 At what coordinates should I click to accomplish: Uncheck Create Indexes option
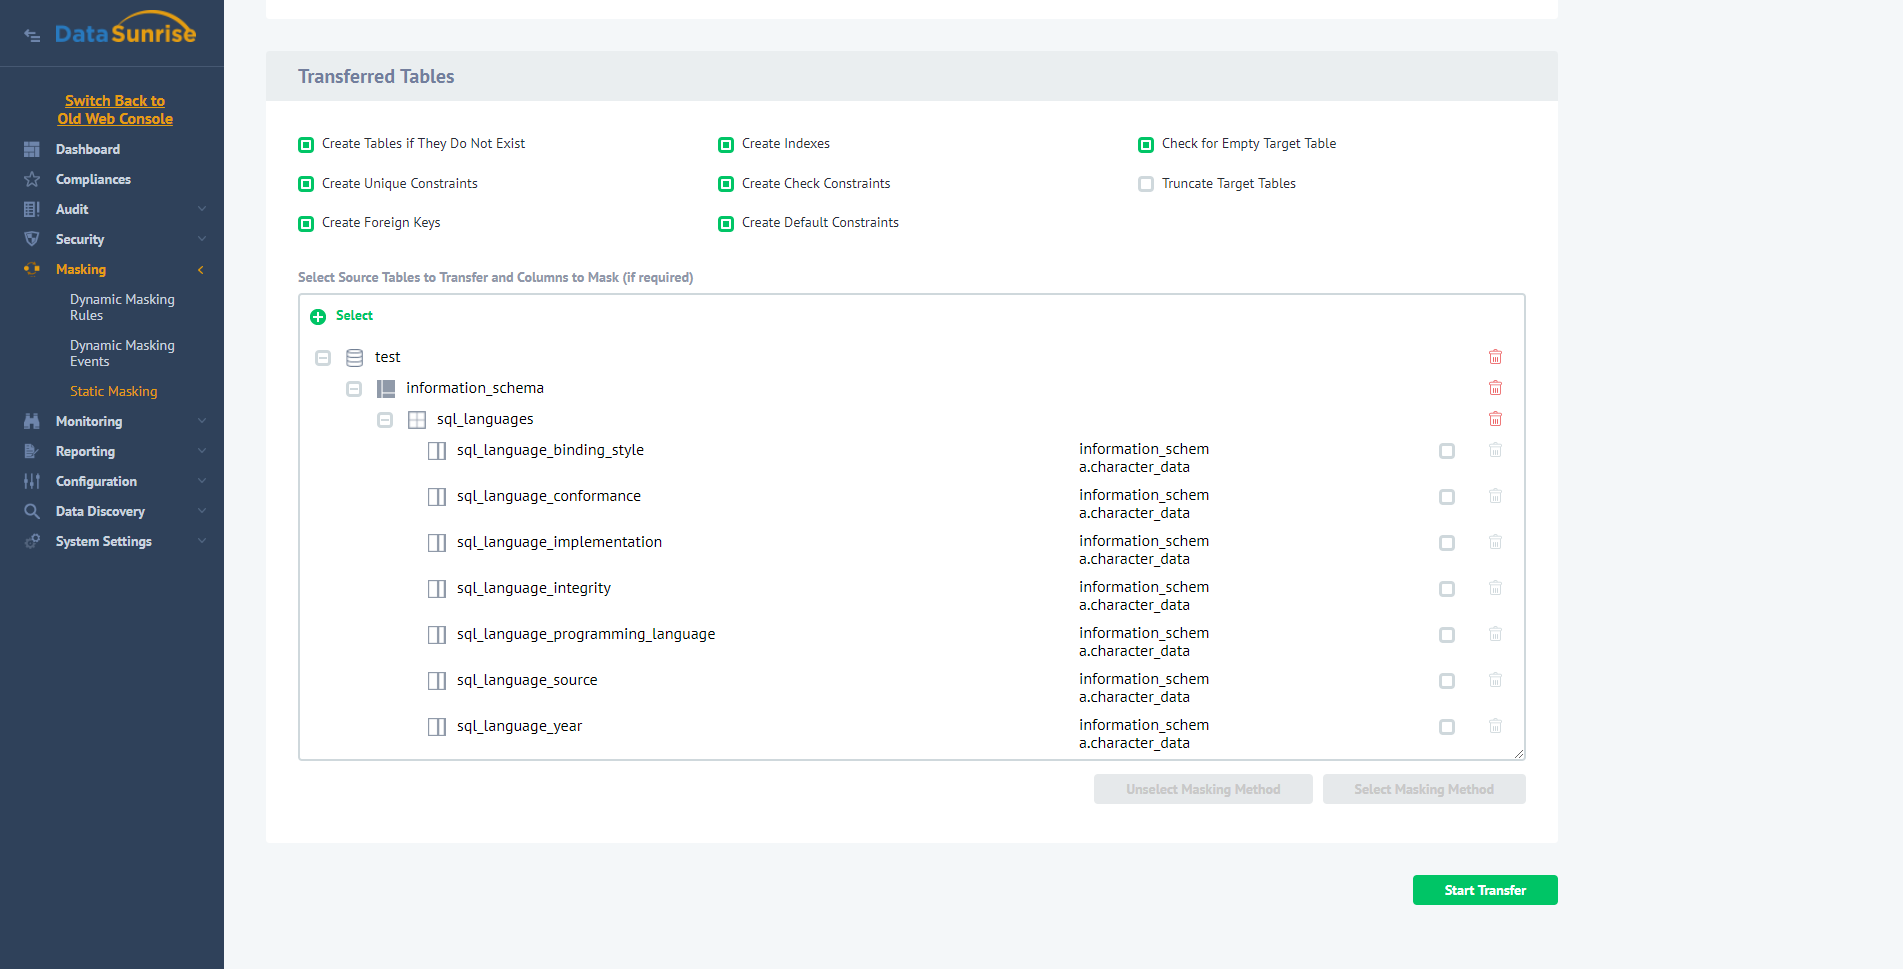726,145
